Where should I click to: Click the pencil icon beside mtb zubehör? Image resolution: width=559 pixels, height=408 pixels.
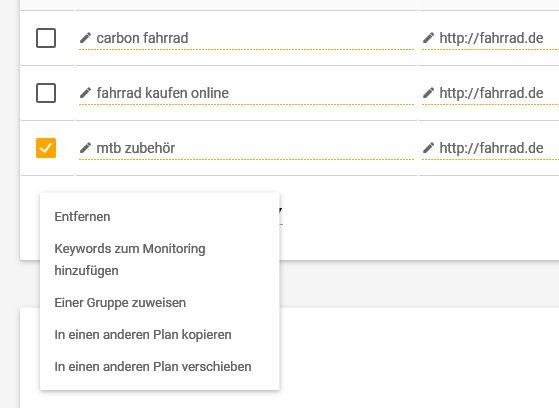pos(85,148)
